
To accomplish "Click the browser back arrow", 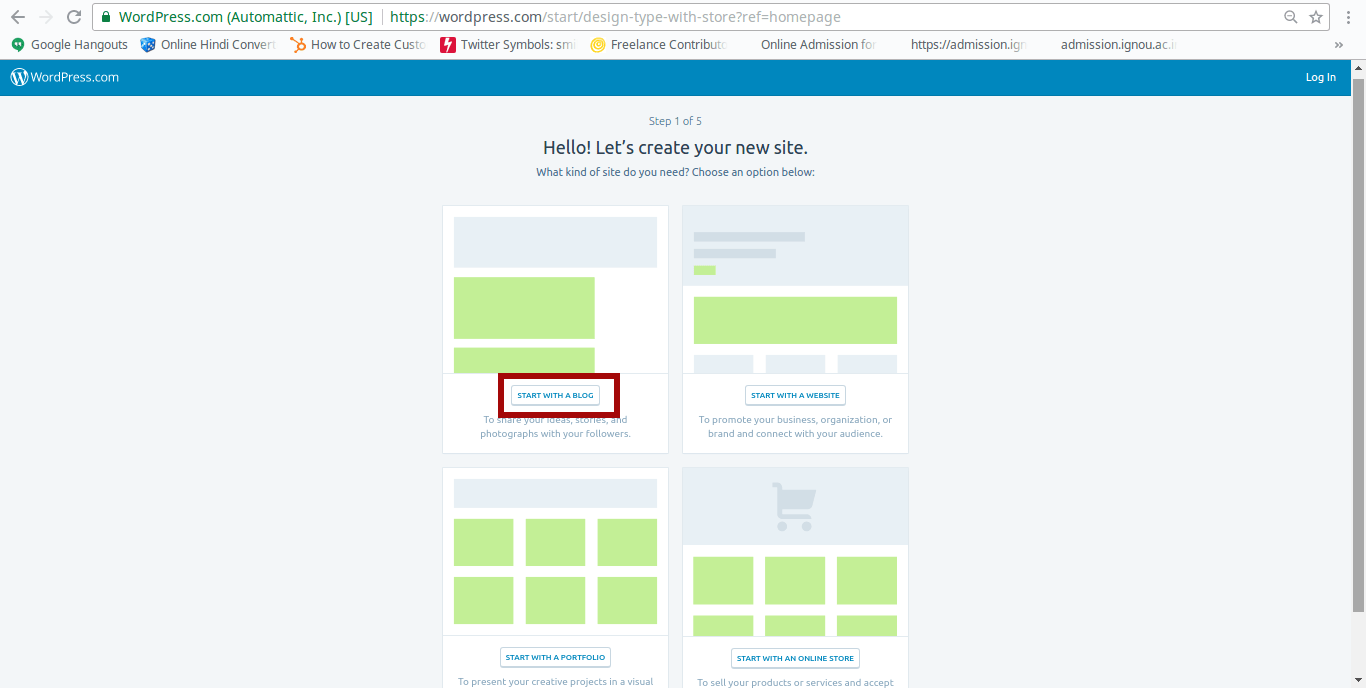I will [x=17, y=17].
